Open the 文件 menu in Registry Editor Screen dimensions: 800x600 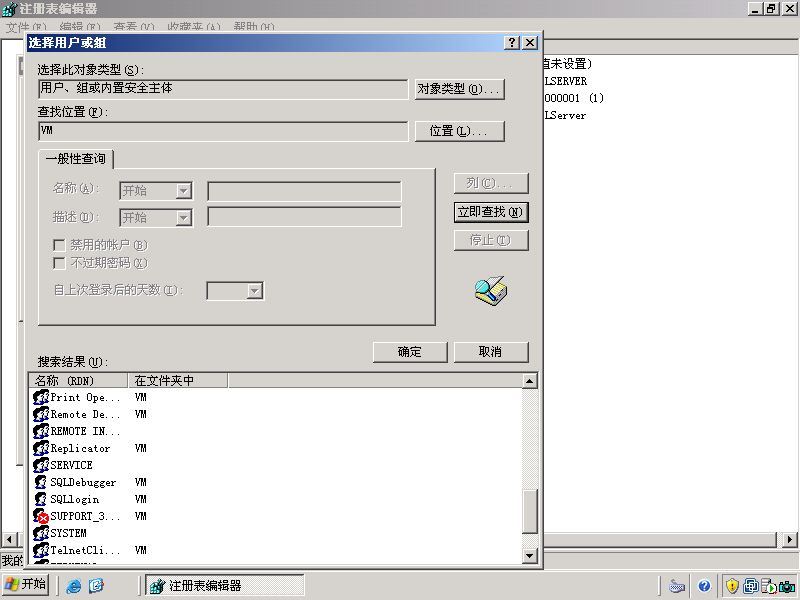coord(26,26)
